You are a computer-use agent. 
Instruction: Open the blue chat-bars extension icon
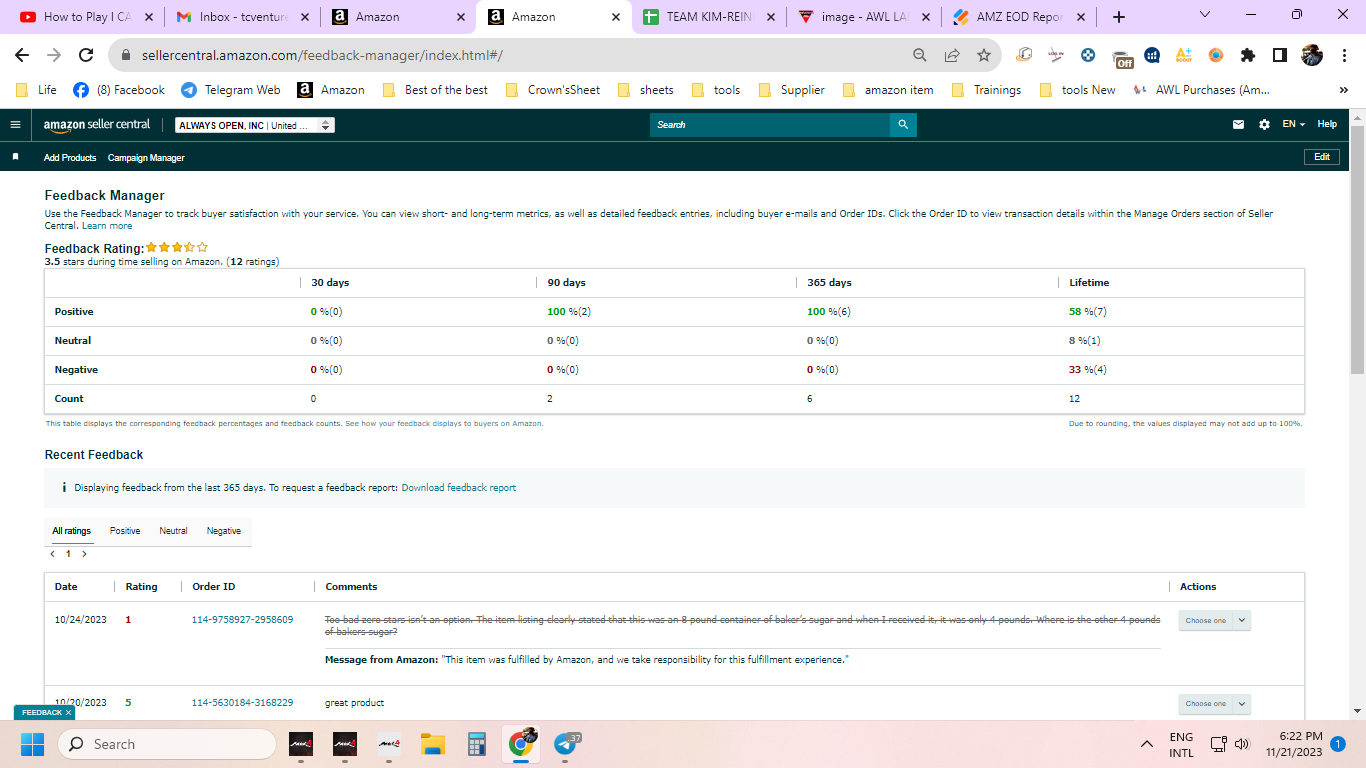pyautogui.click(x=1152, y=56)
